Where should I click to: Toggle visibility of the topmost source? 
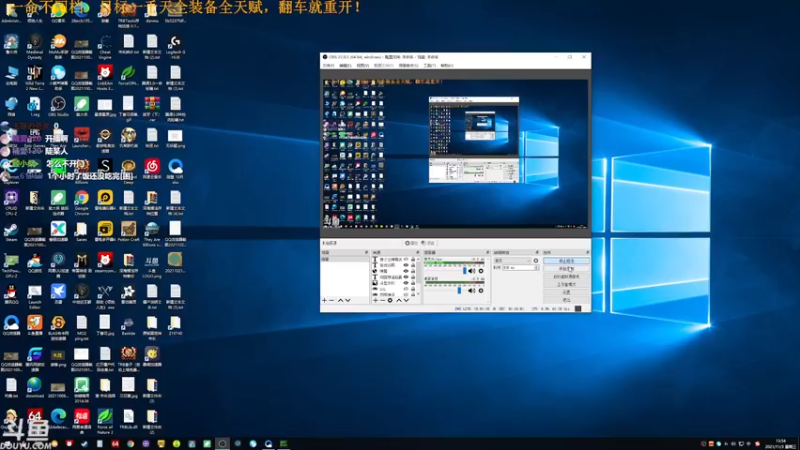pos(406,259)
